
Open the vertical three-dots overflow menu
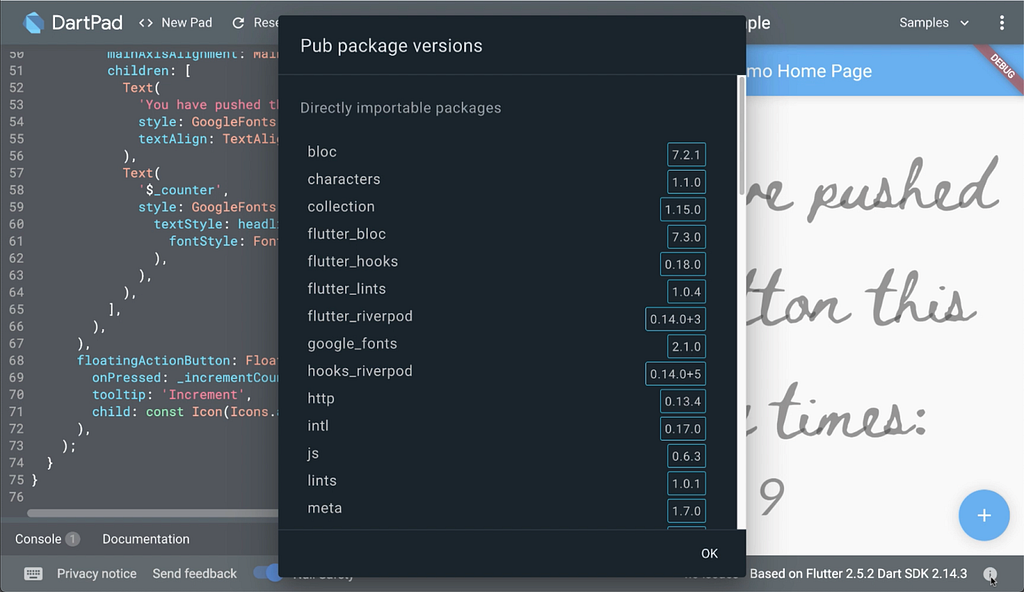(1002, 23)
